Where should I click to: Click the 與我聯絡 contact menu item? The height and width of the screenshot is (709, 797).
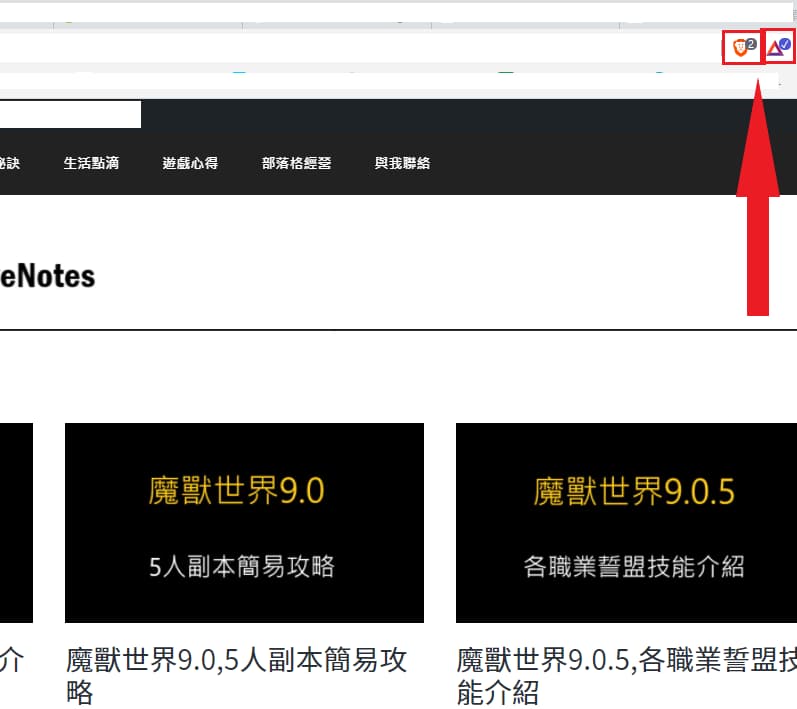pyautogui.click(x=402, y=163)
